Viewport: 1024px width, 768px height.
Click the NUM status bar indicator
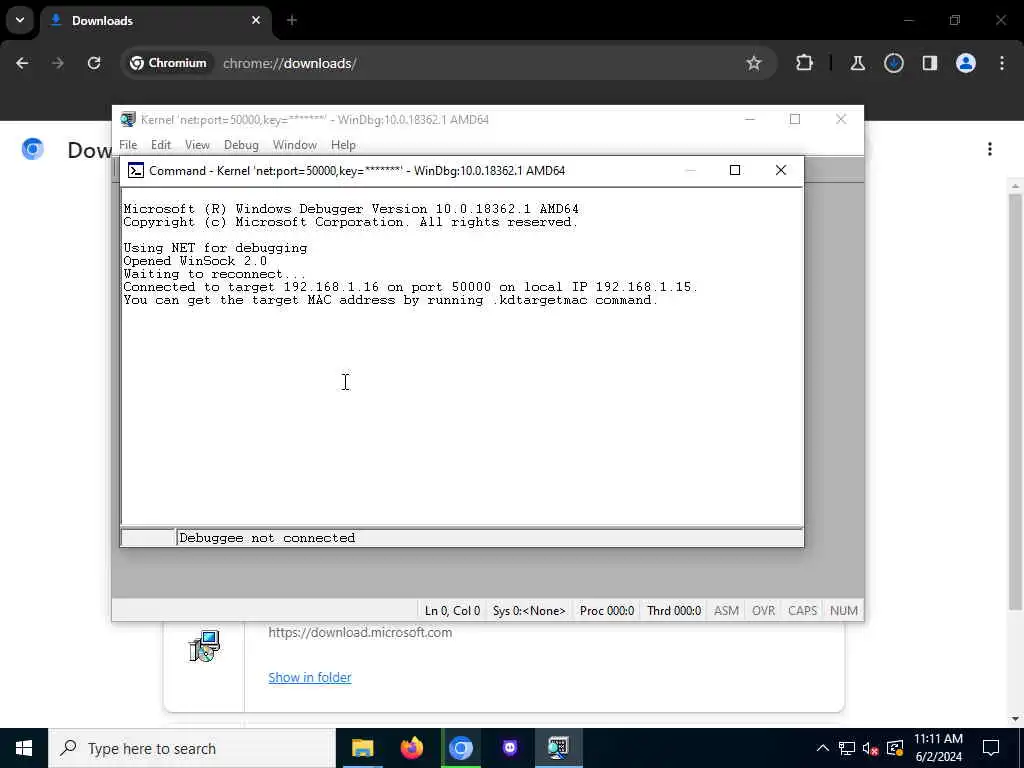844,611
